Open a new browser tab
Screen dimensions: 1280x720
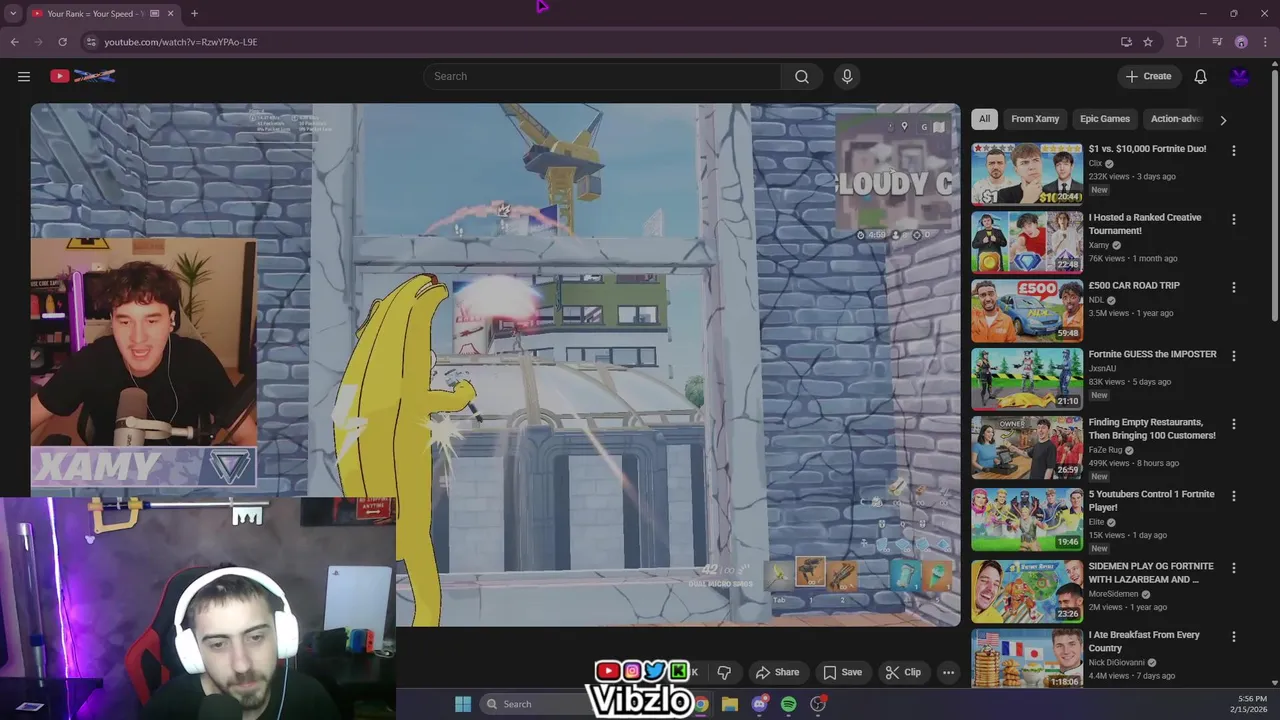click(x=194, y=13)
